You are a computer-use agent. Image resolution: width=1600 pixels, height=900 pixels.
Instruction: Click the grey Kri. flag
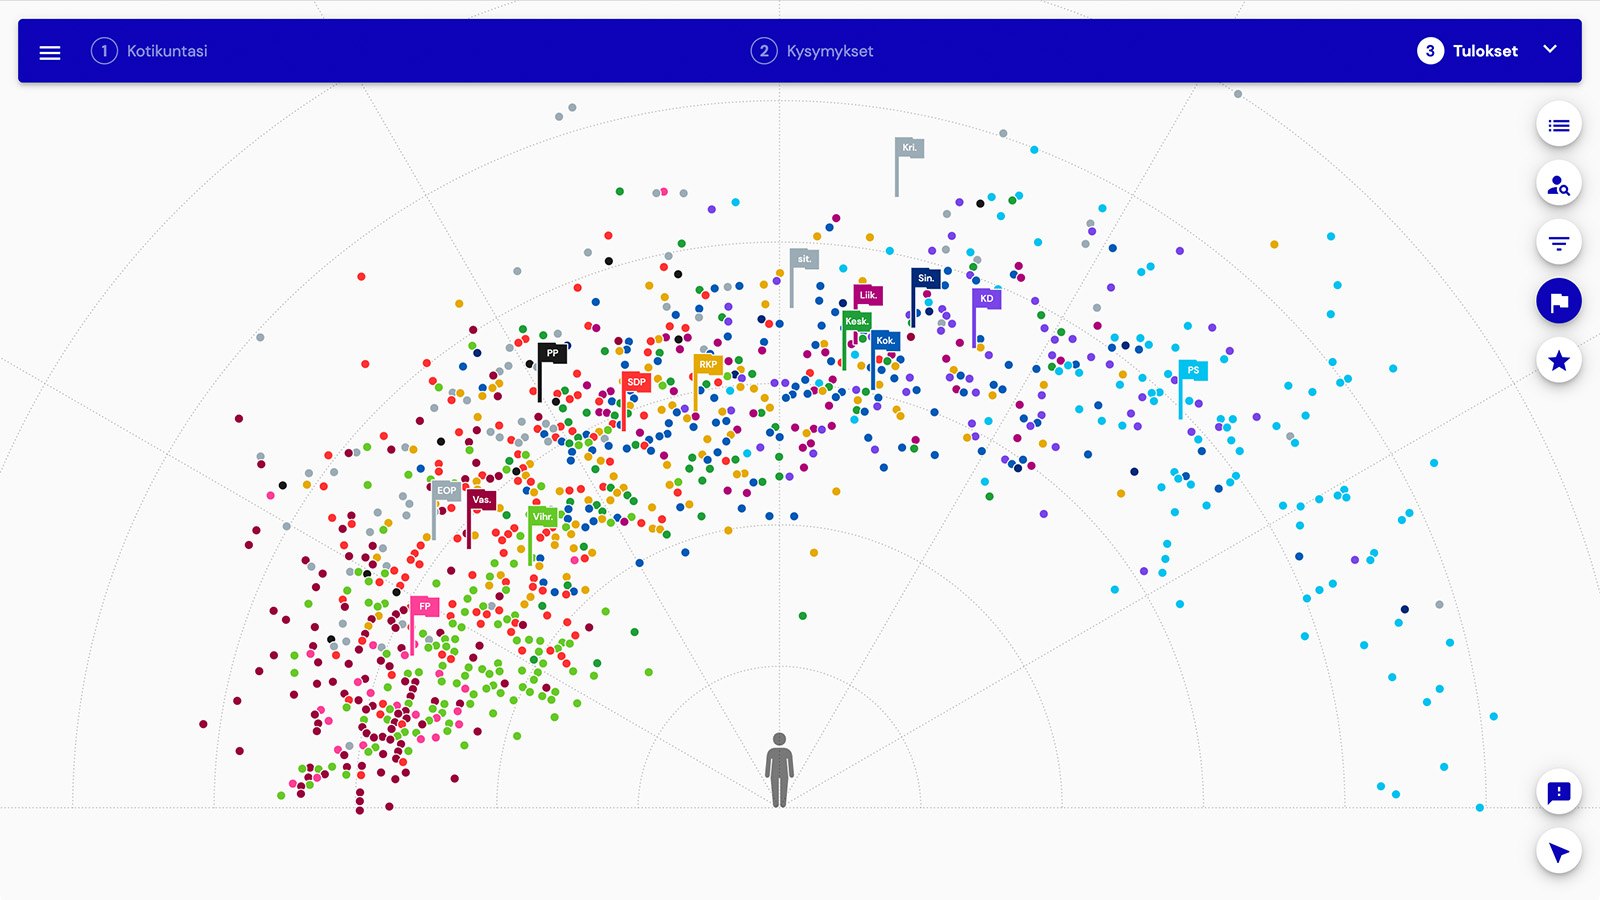pyautogui.click(x=908, y=148)
